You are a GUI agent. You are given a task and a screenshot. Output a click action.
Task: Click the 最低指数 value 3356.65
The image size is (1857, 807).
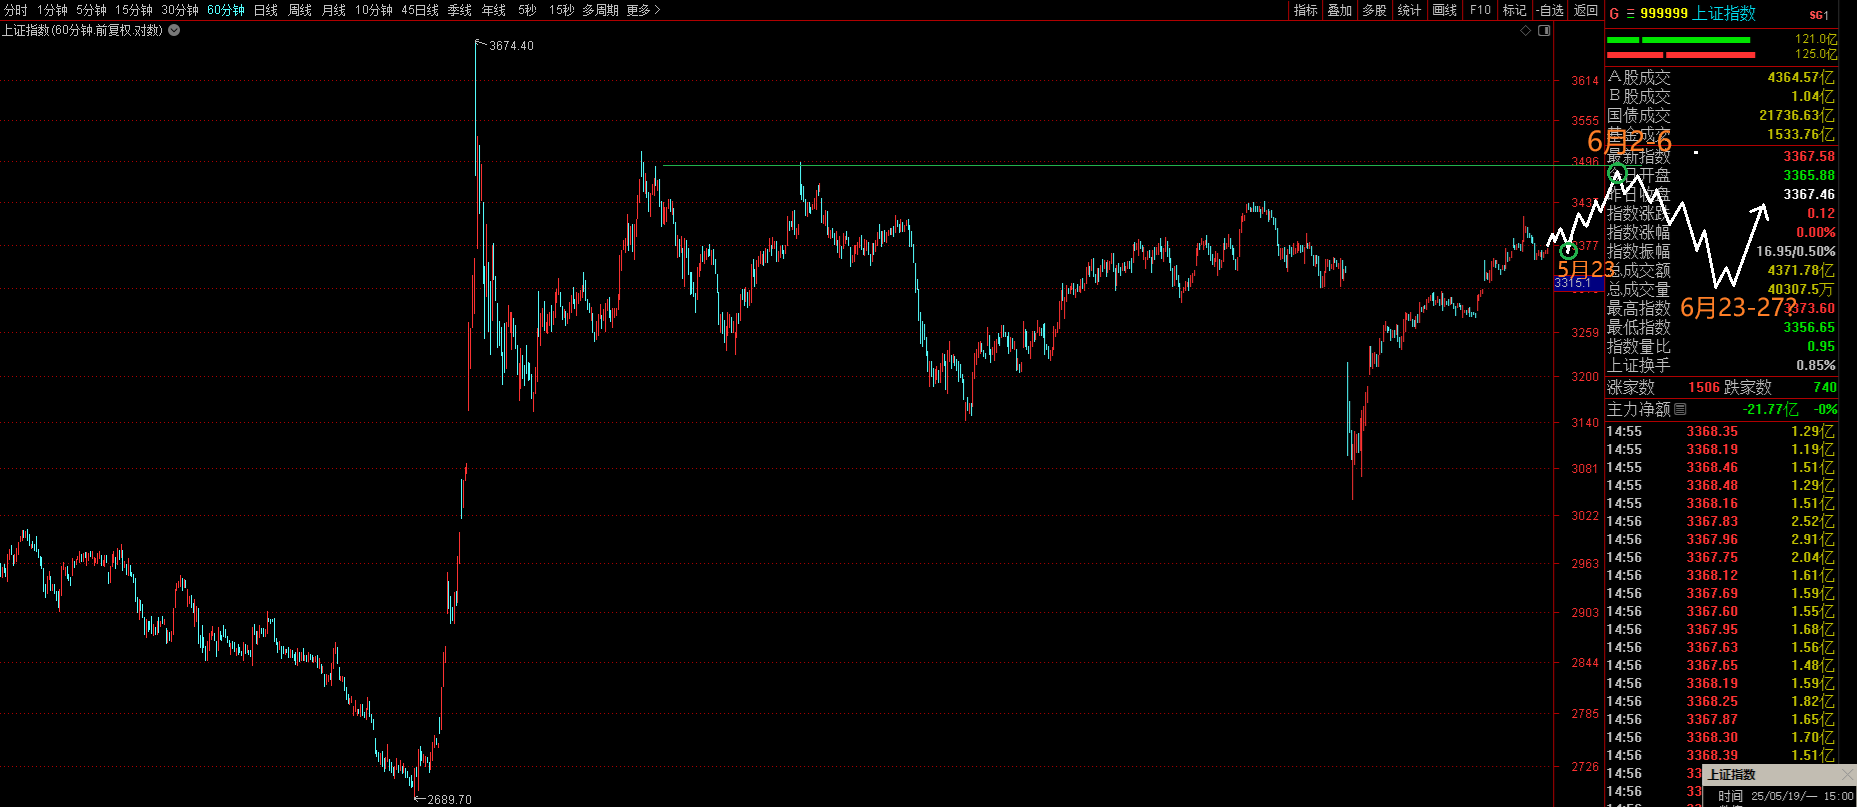click(1809, 327)
